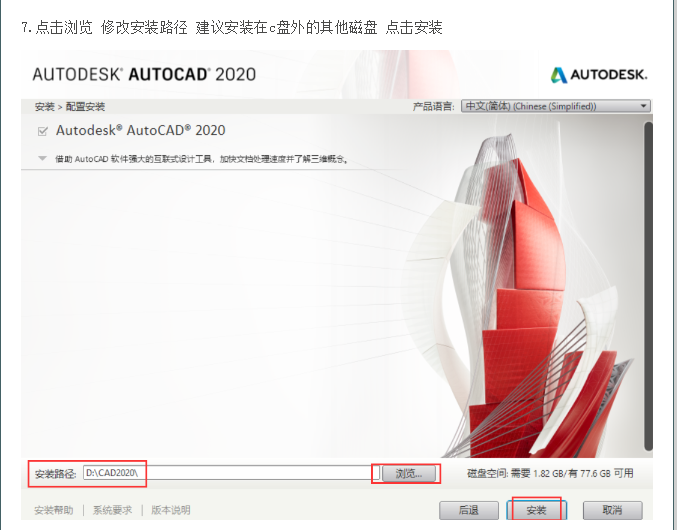Open the 版本说明 link
This screenshot has width=693, height=530.
click(x=171, y=510)
